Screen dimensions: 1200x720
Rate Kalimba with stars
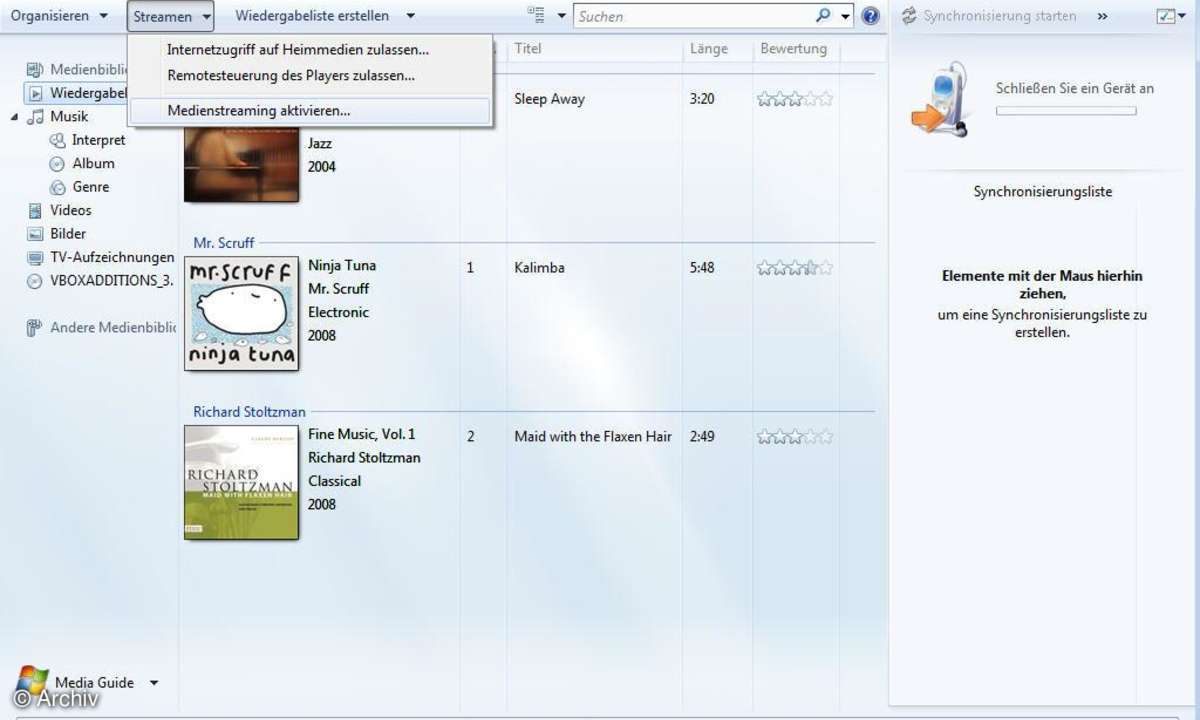pos(795,268)
